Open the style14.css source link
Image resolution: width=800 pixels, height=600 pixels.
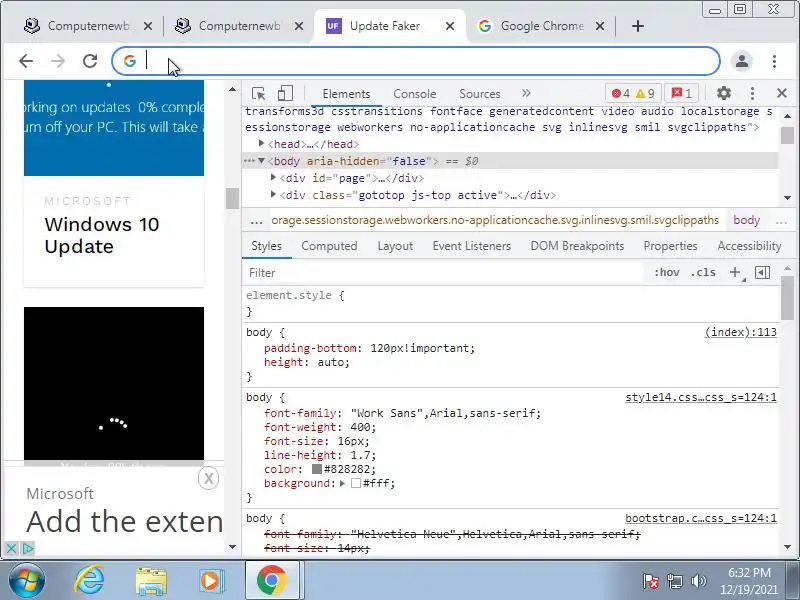pyautogui.click(x=701, y=397)
